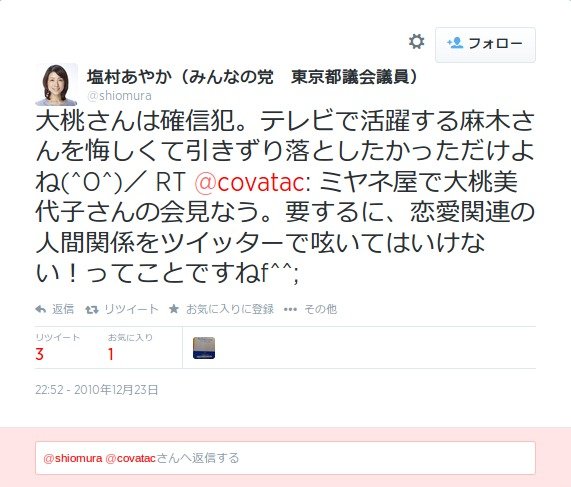
Task: Click the follow person-plus icon
Action: [x=455, y=43]
